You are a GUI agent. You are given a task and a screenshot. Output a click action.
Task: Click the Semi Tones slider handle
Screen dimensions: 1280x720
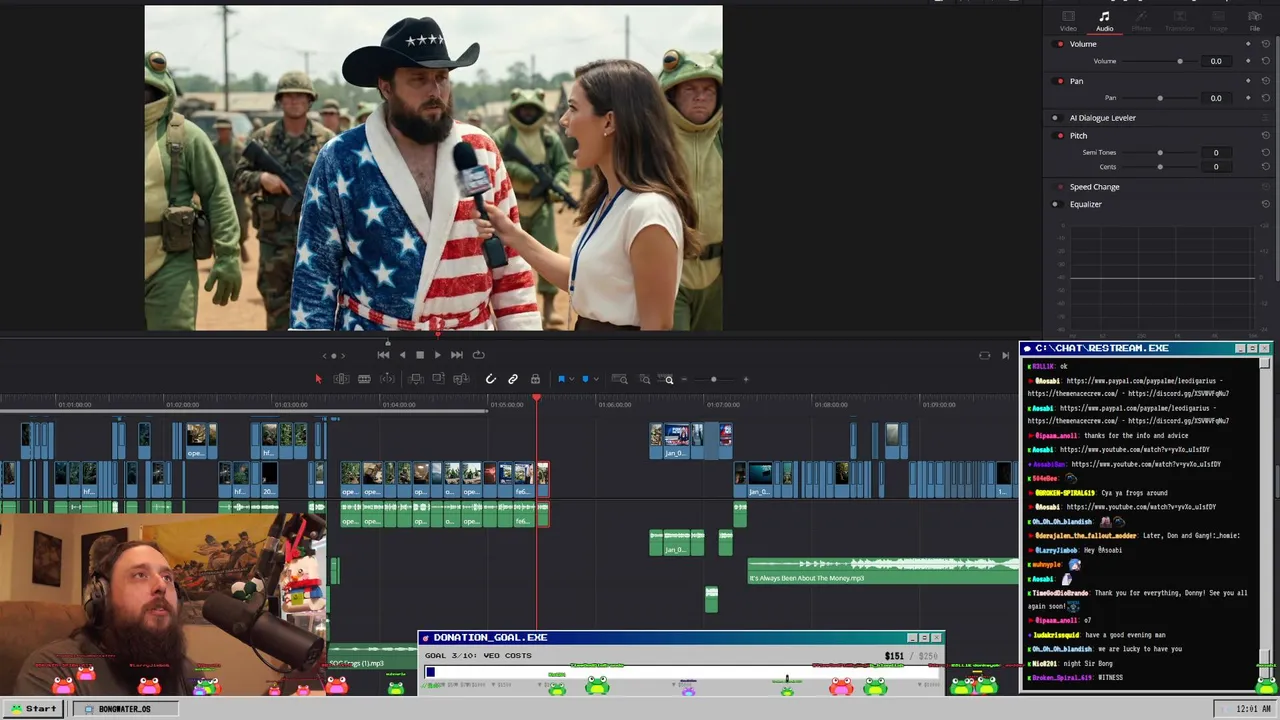[x=1160, y=153]
